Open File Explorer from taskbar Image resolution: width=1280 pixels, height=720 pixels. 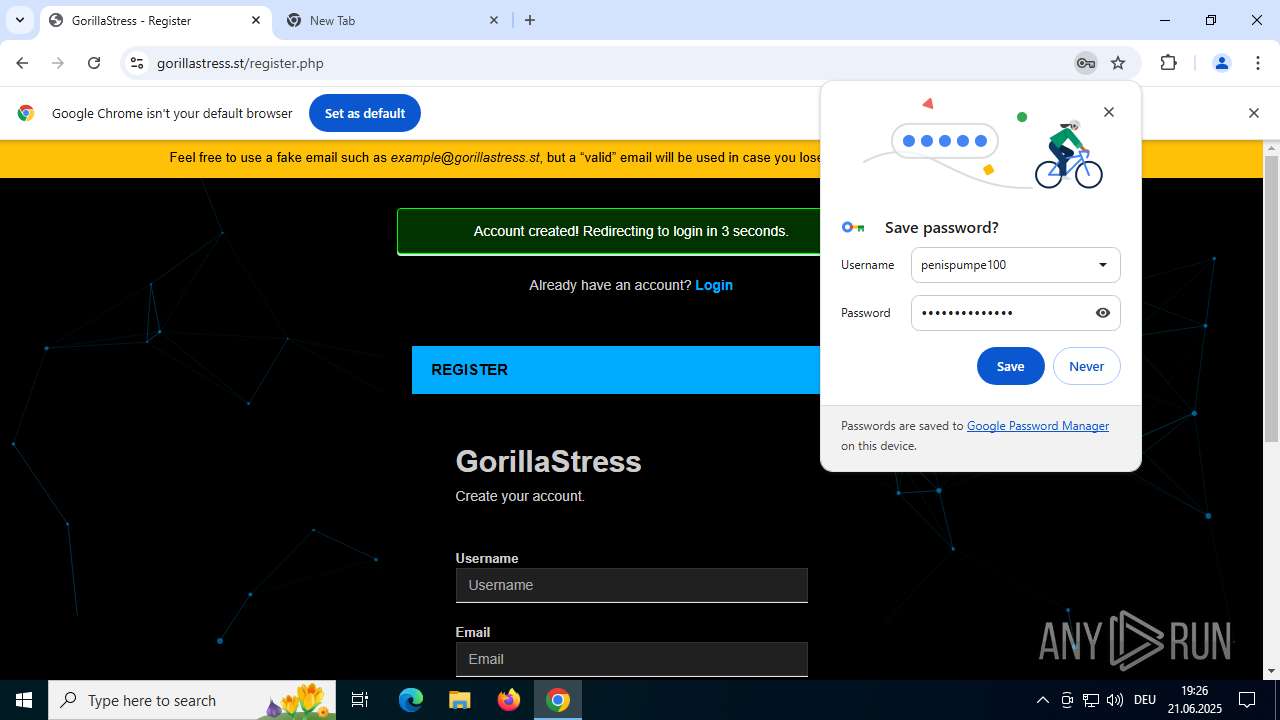[x=460, y=700]
